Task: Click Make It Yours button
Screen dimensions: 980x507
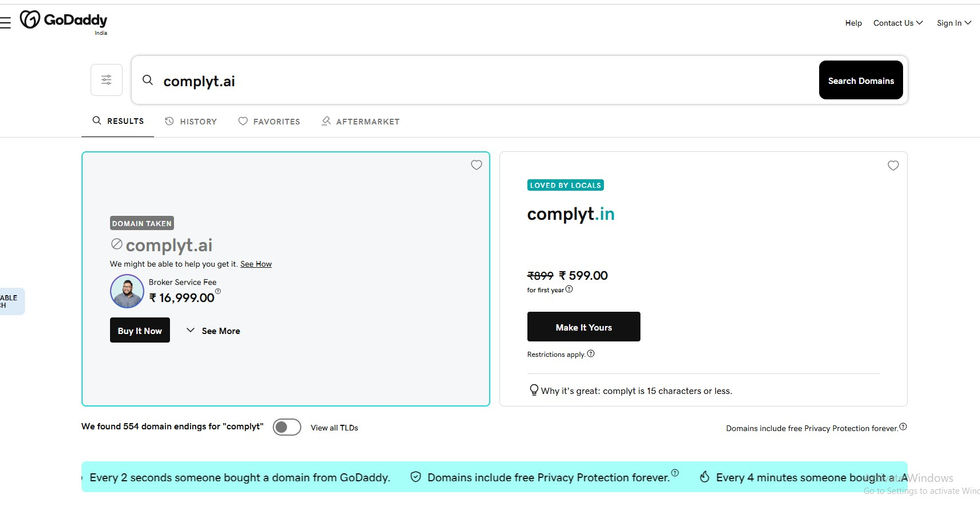Action: (584, 327)
